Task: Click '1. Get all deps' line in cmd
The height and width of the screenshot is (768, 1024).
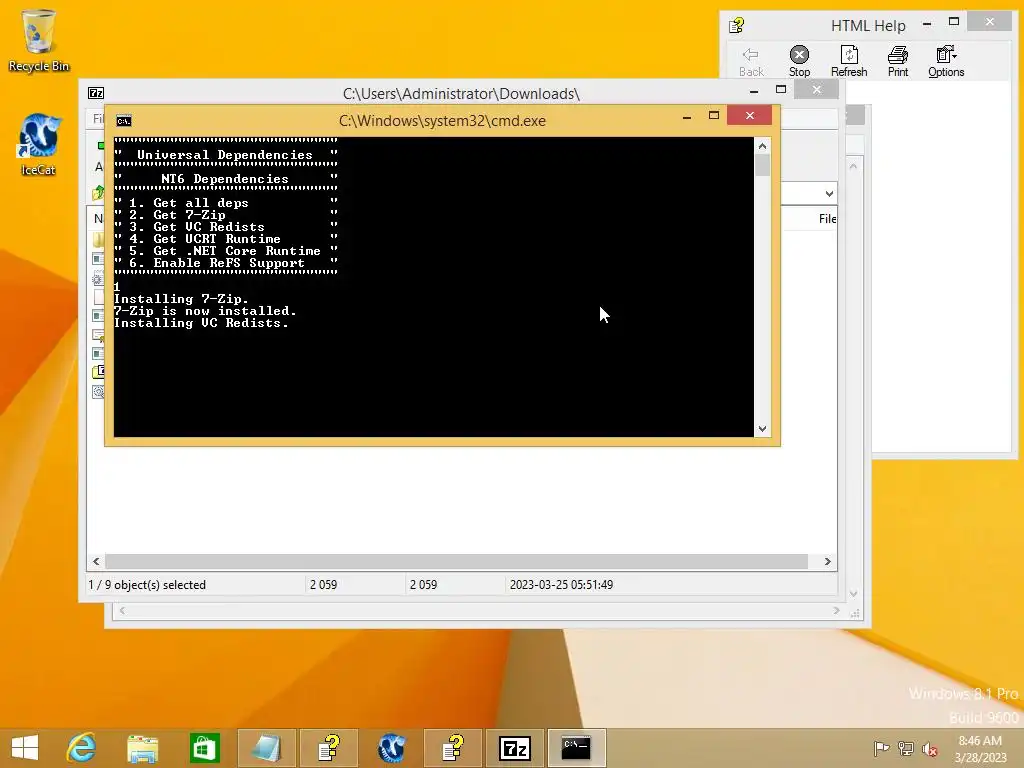Action: coord(189,203)
